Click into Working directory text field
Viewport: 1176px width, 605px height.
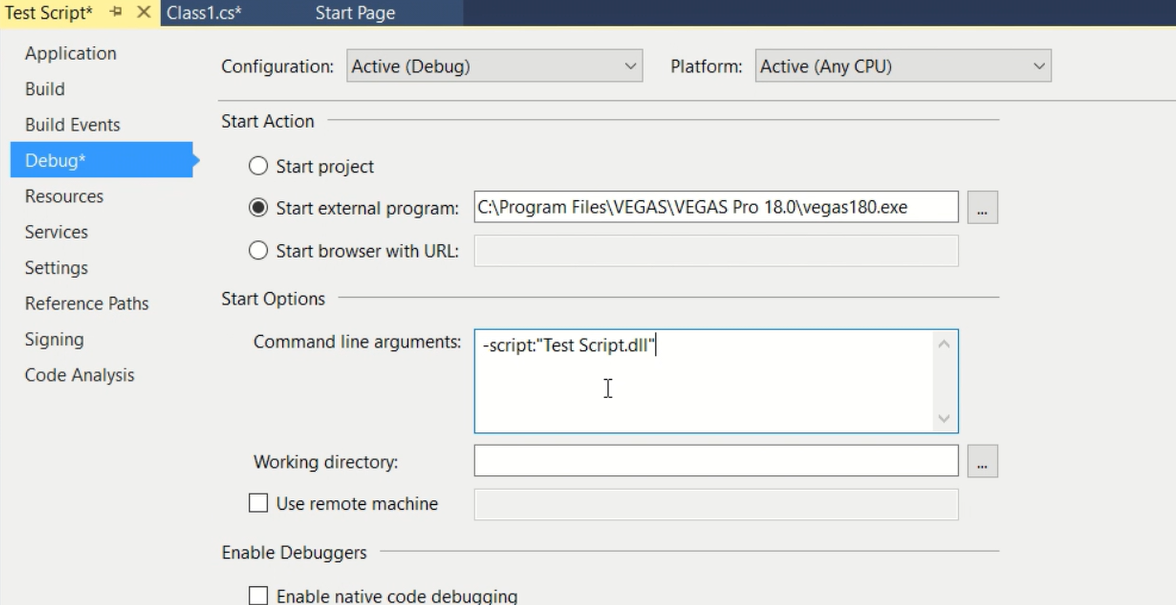(x=715, y=462)
